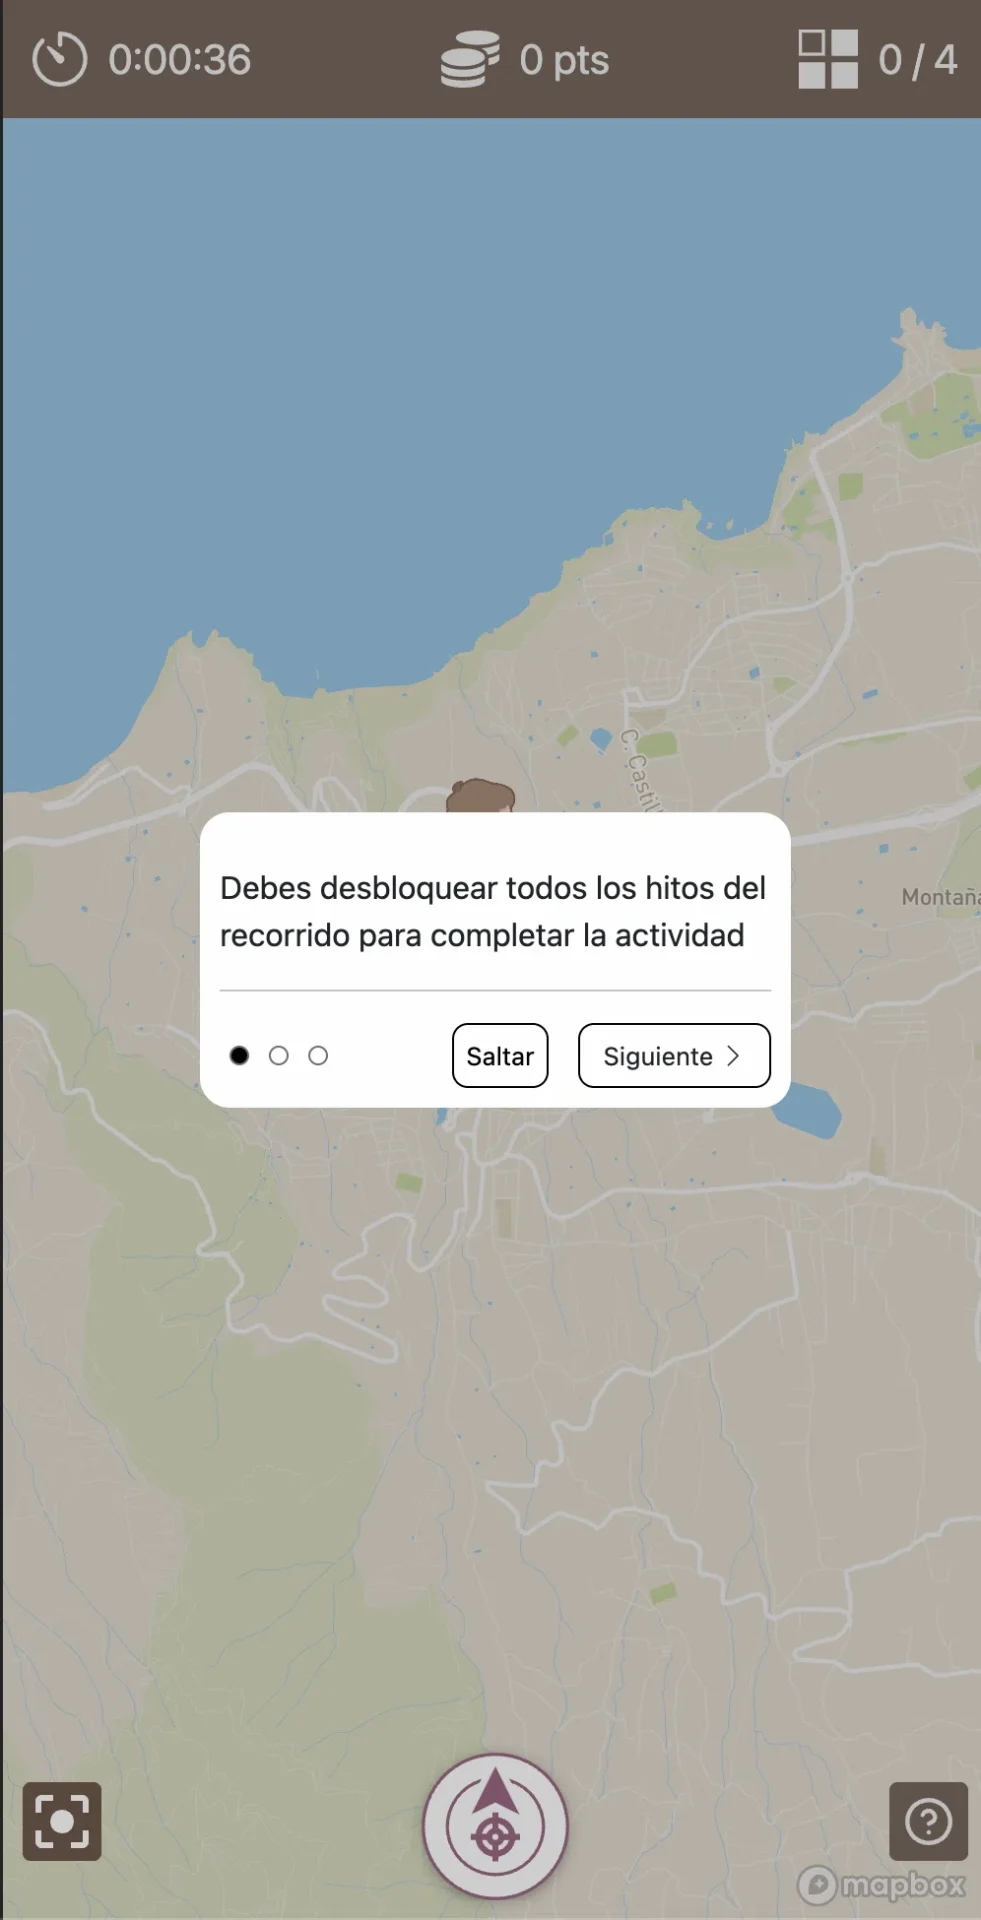The width and height of the screenshot is (981, 1920).
Task: Click the coins stack points icon
Action: [470, 60]
